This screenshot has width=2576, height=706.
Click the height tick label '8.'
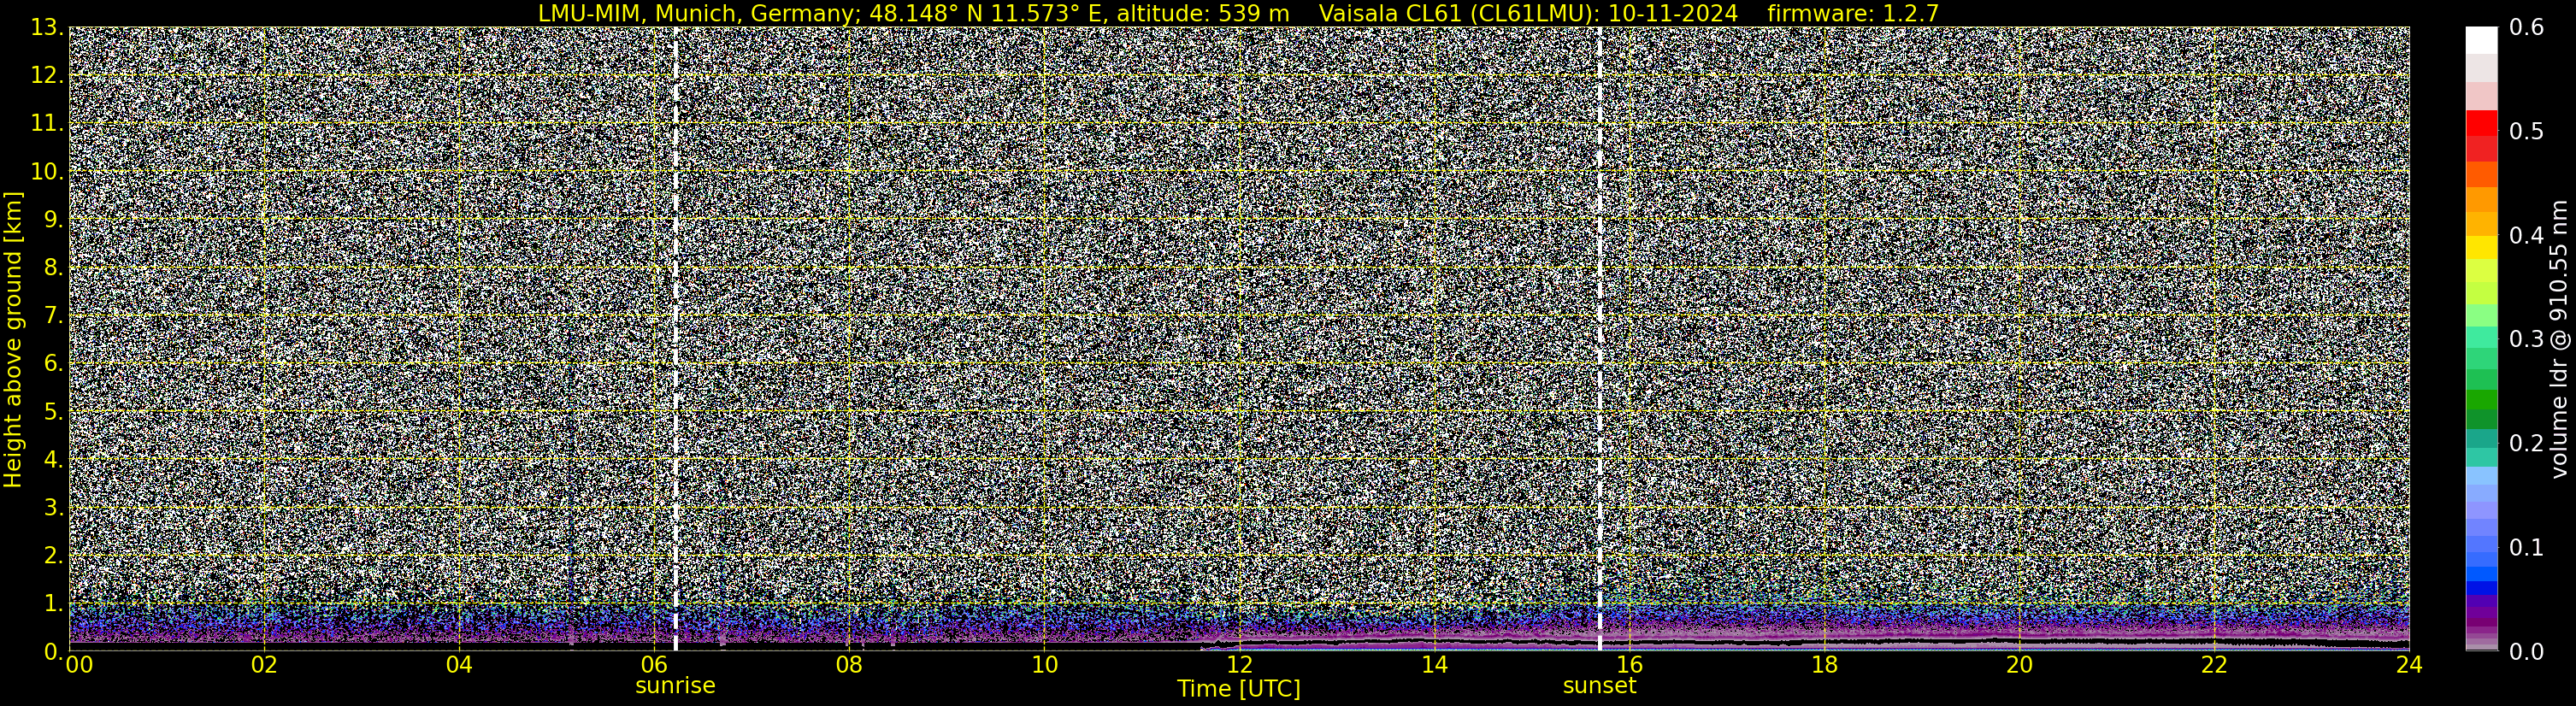54,268
